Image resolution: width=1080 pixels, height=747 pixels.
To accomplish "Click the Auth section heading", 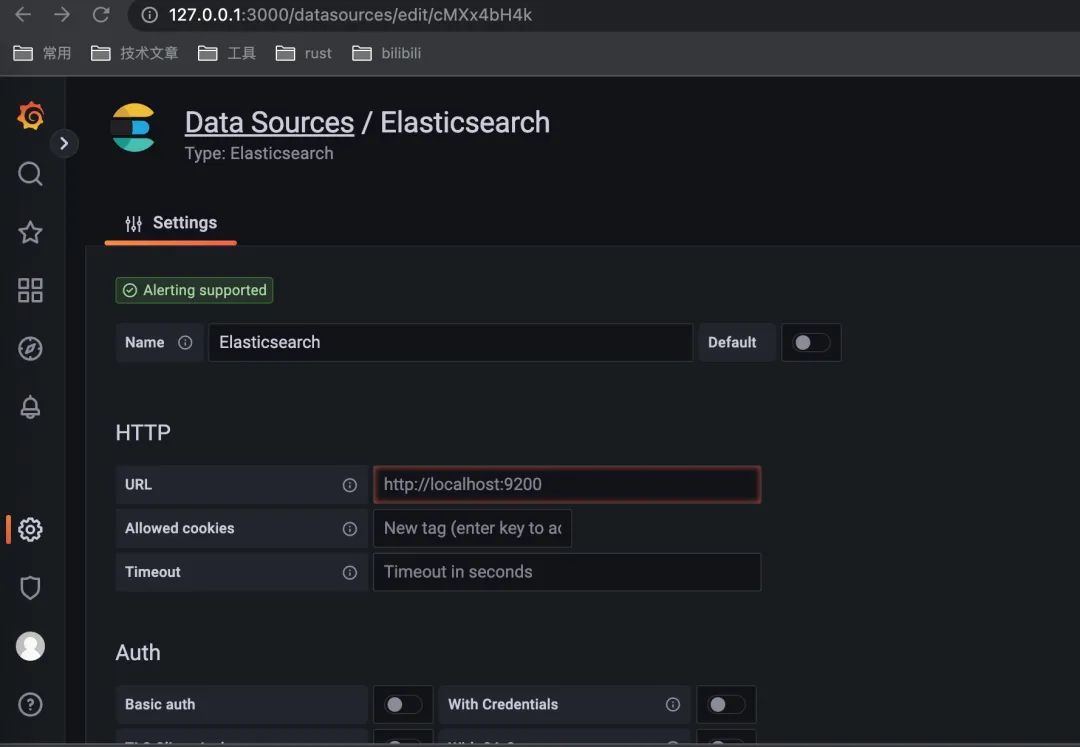I will pos(138,652).
